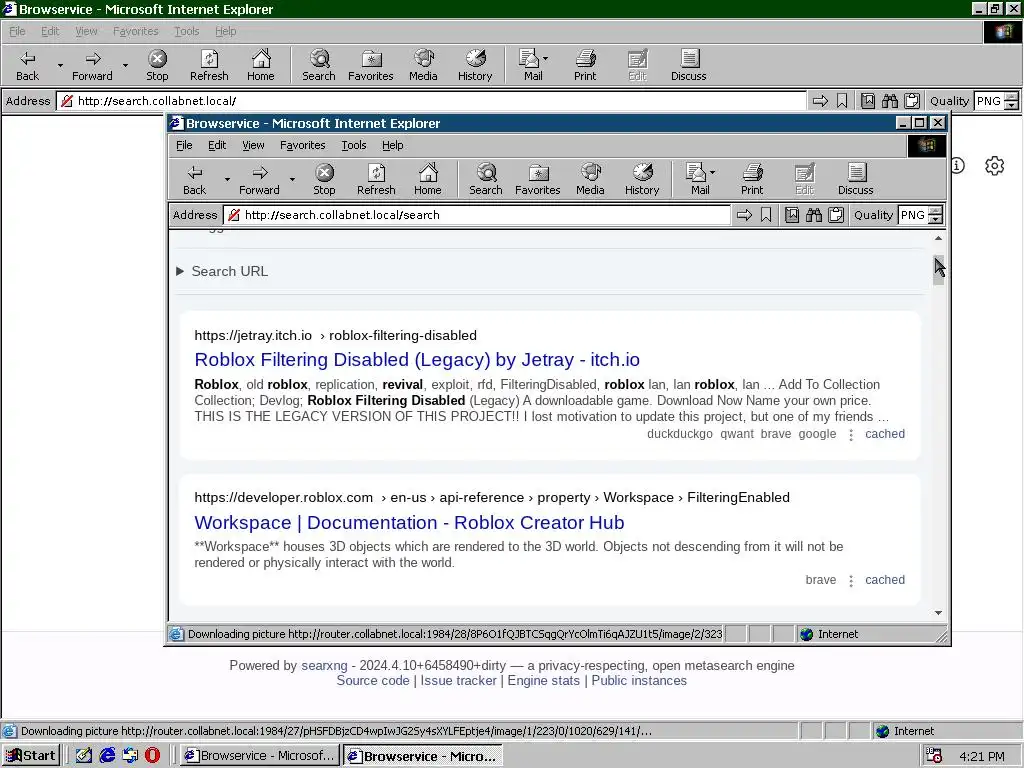
Task: Open the Engine stats footer link
Action: pyautogui.click(x=543, y=680)
